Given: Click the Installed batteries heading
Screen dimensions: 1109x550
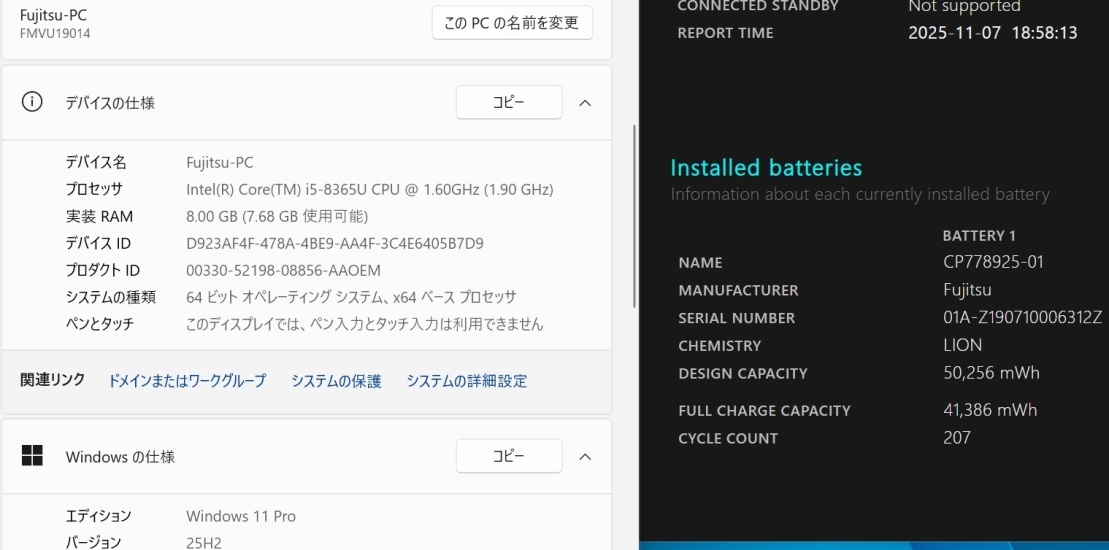Looking at the screenshot, I should 766,168.
